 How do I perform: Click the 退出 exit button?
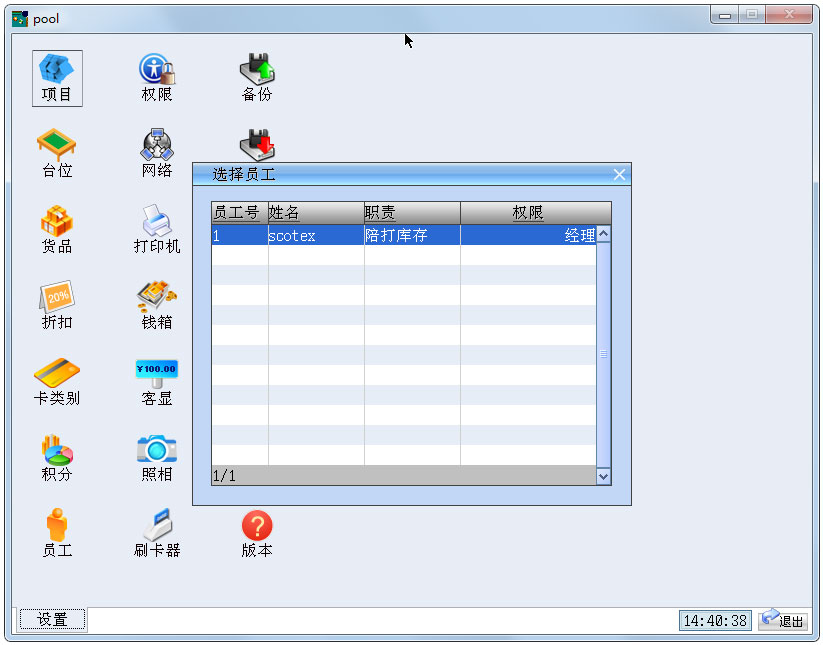pyautogui.click(x=784, y=620)
